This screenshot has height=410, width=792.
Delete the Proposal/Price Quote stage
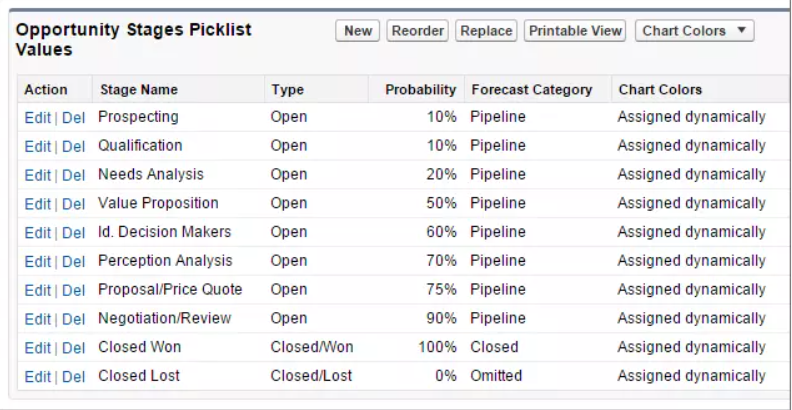(x=73, y=291)
